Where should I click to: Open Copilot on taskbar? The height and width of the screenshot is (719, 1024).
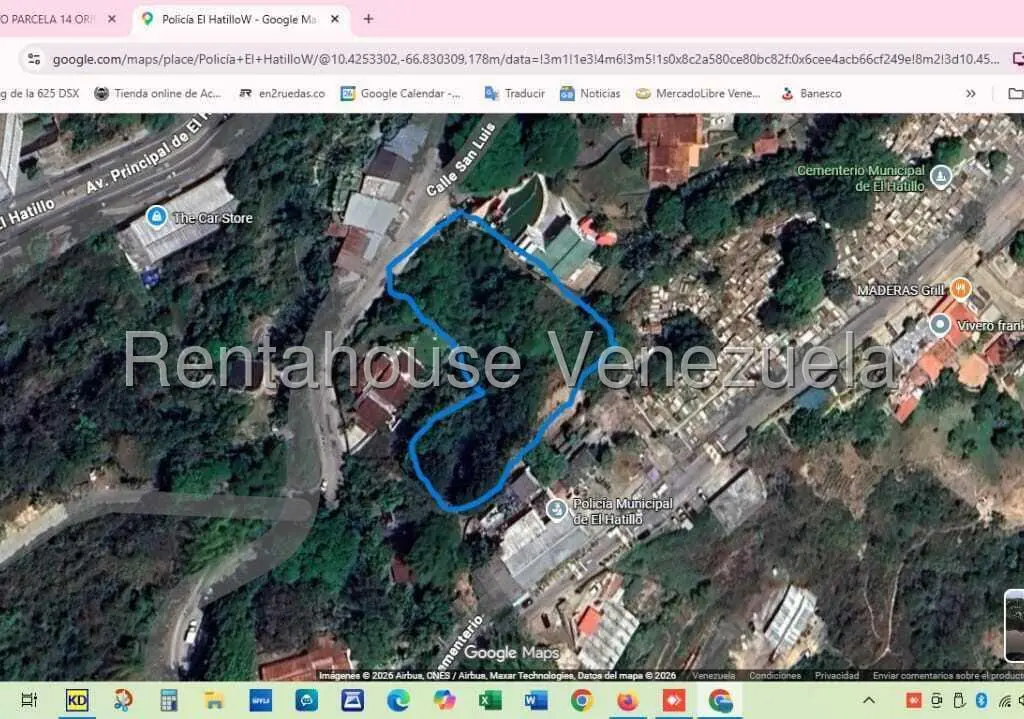444,701
